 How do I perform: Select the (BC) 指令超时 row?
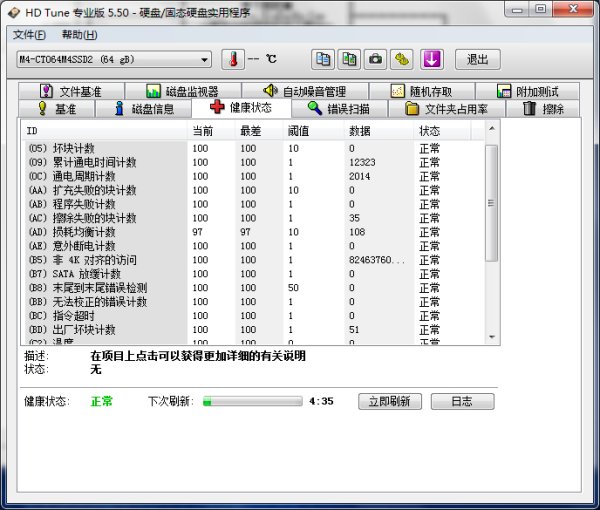pyautogui.click(x=255, y=316)
